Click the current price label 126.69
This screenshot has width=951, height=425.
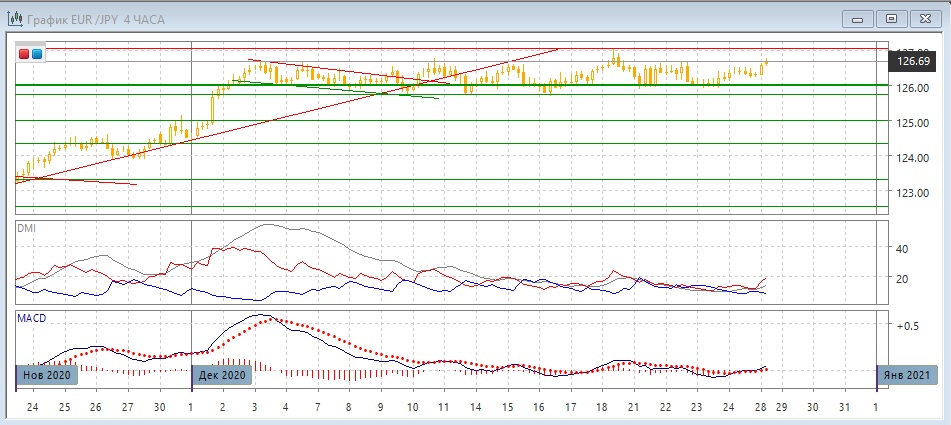pos(909,62)
